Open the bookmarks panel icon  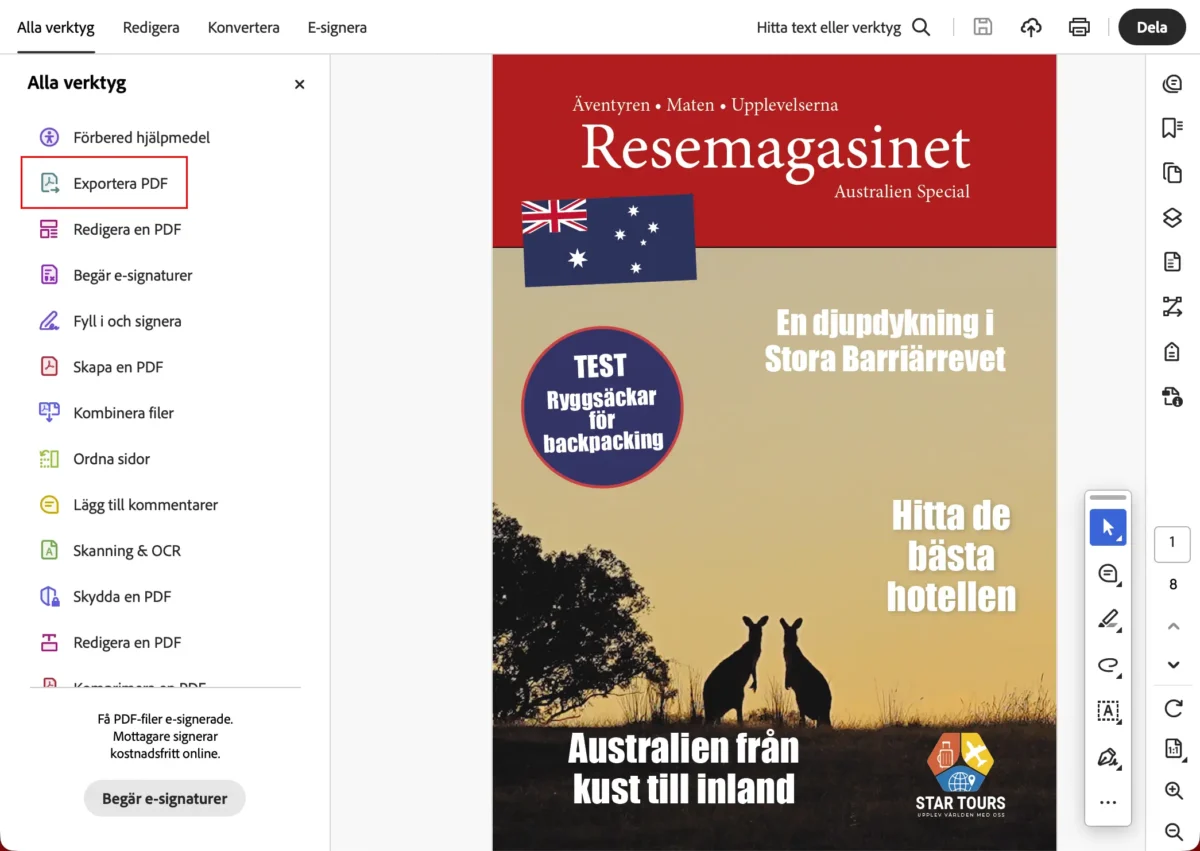point(1172,128)
